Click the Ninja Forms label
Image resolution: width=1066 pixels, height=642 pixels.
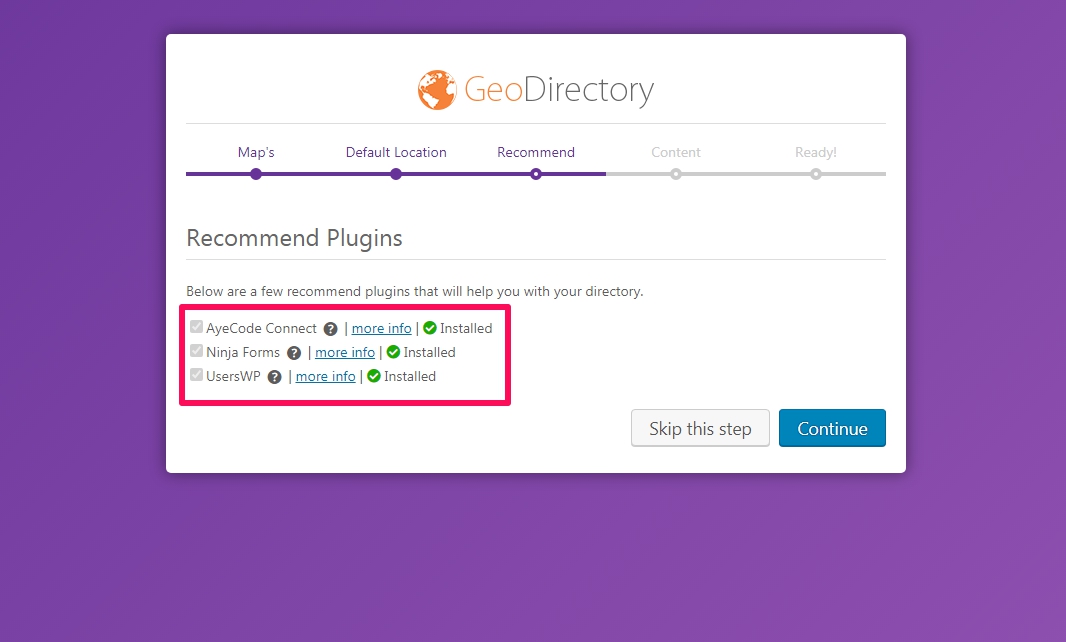243,352
